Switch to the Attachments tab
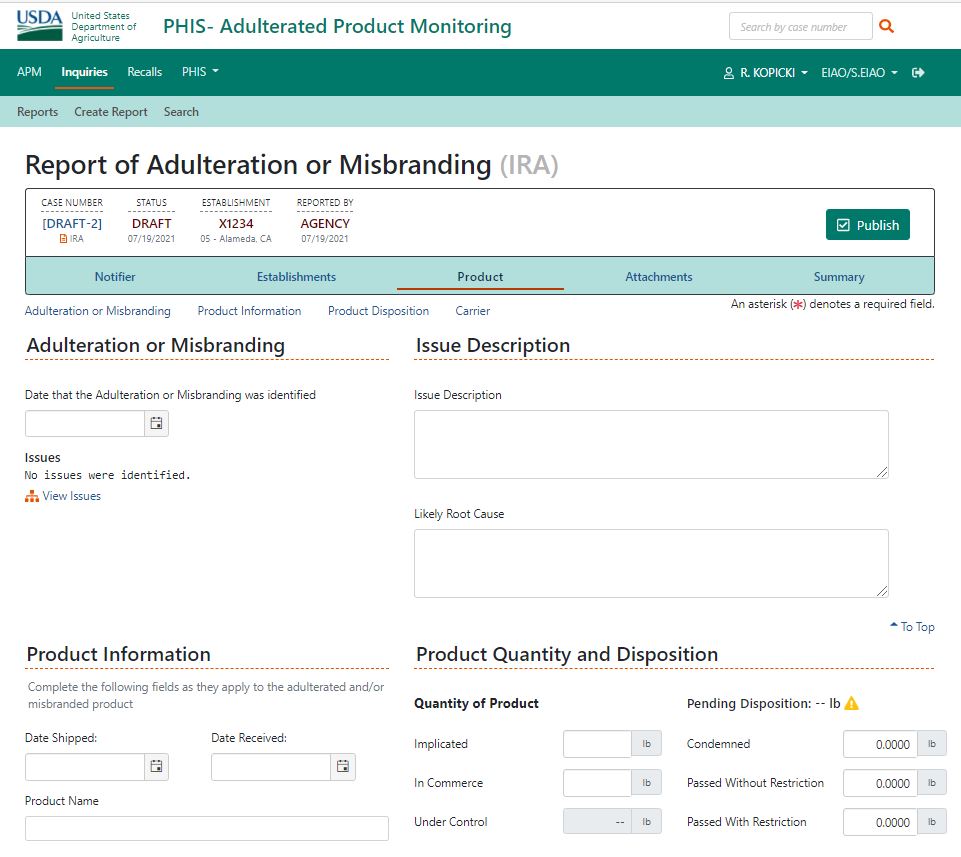The width and height of the screenshot is (961, 857). [658, 277]
